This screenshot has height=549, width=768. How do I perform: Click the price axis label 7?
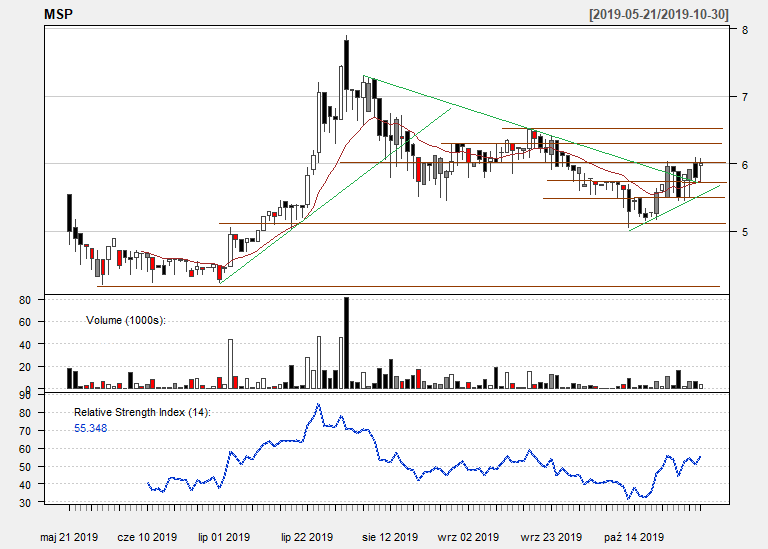(x=744, y=97)
